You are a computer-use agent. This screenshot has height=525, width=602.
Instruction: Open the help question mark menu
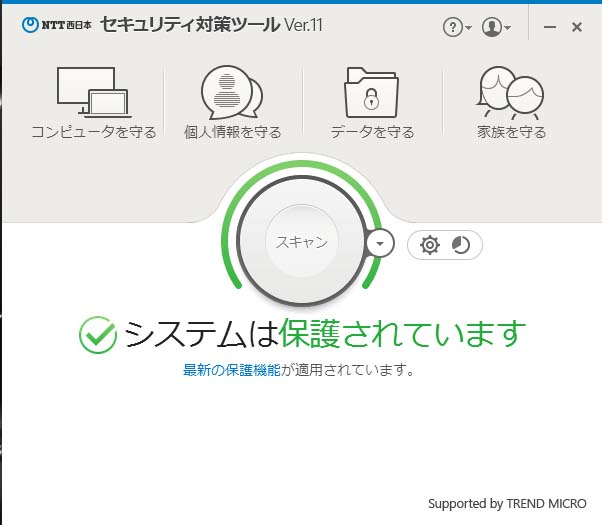click(457, 27)
